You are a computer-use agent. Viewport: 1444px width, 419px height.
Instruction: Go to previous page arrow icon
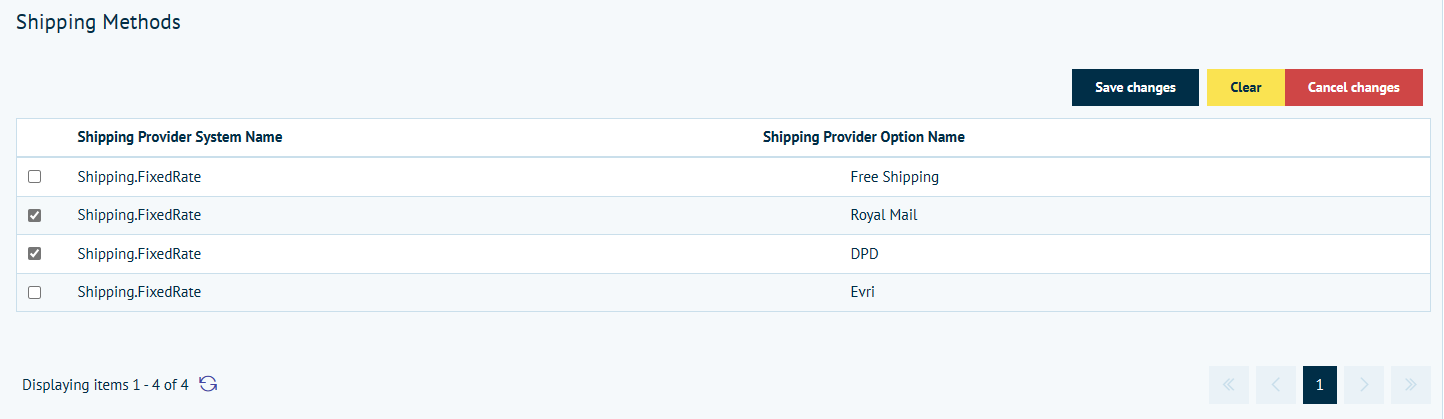click(x=1275, y=385)
